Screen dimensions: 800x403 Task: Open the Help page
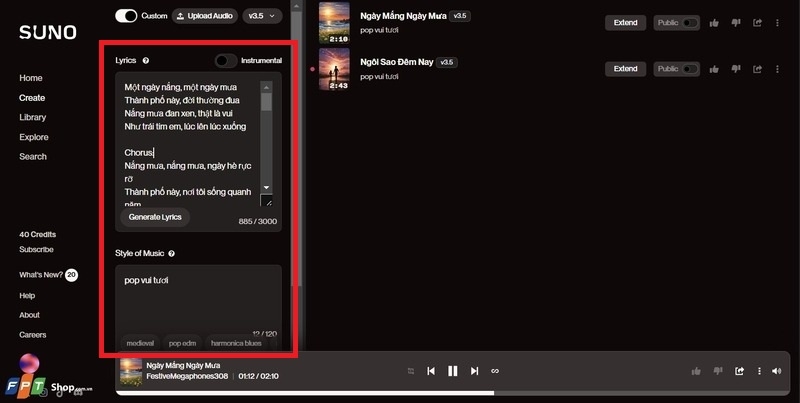point(27,295)
